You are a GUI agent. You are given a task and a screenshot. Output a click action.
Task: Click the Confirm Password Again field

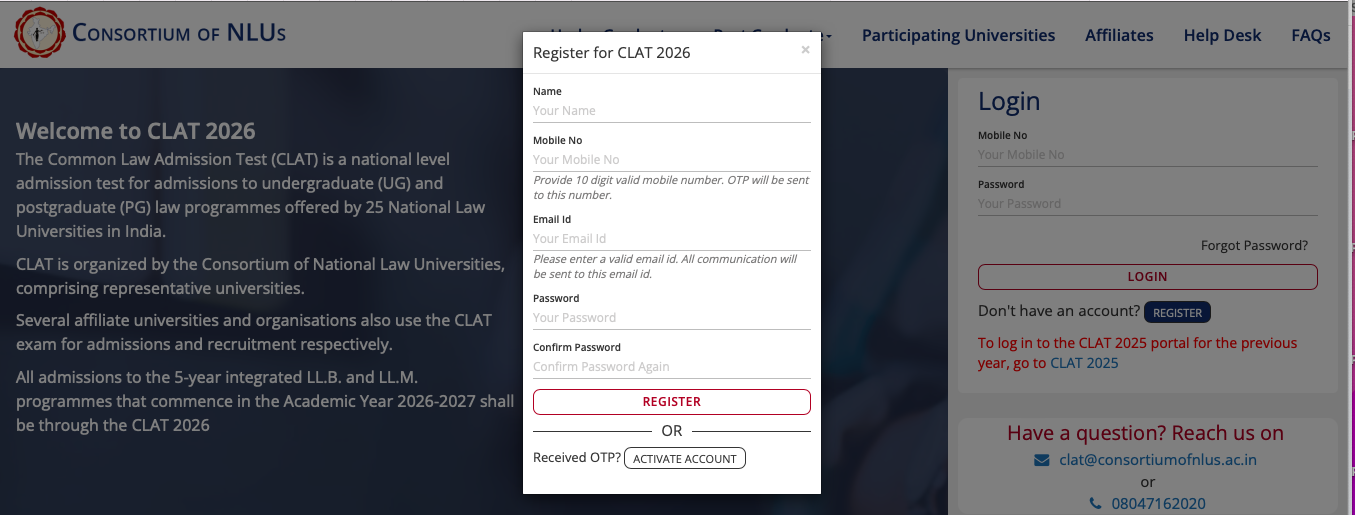pos(672,367)
